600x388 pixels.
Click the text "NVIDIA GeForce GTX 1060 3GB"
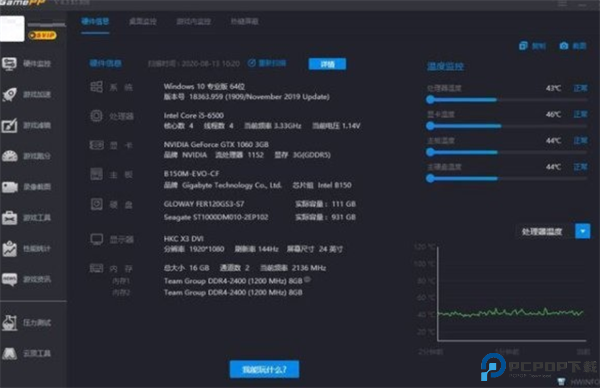[x=216, y=145]
